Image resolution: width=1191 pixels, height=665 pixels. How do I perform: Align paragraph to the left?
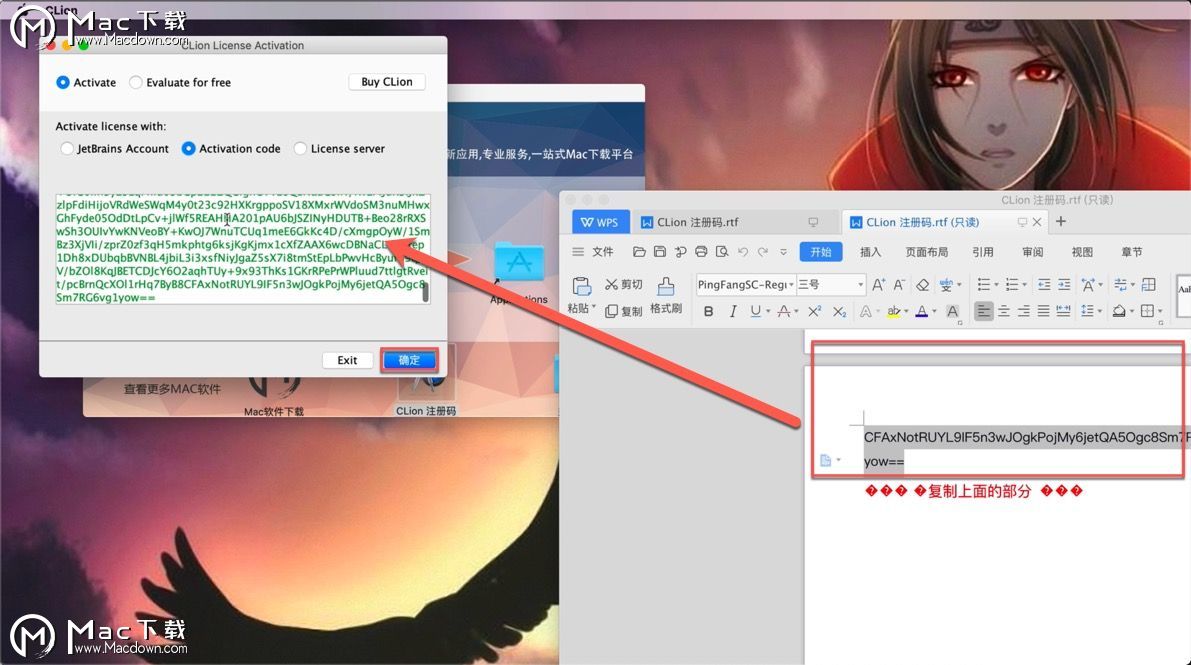click(x=984, y=311)
